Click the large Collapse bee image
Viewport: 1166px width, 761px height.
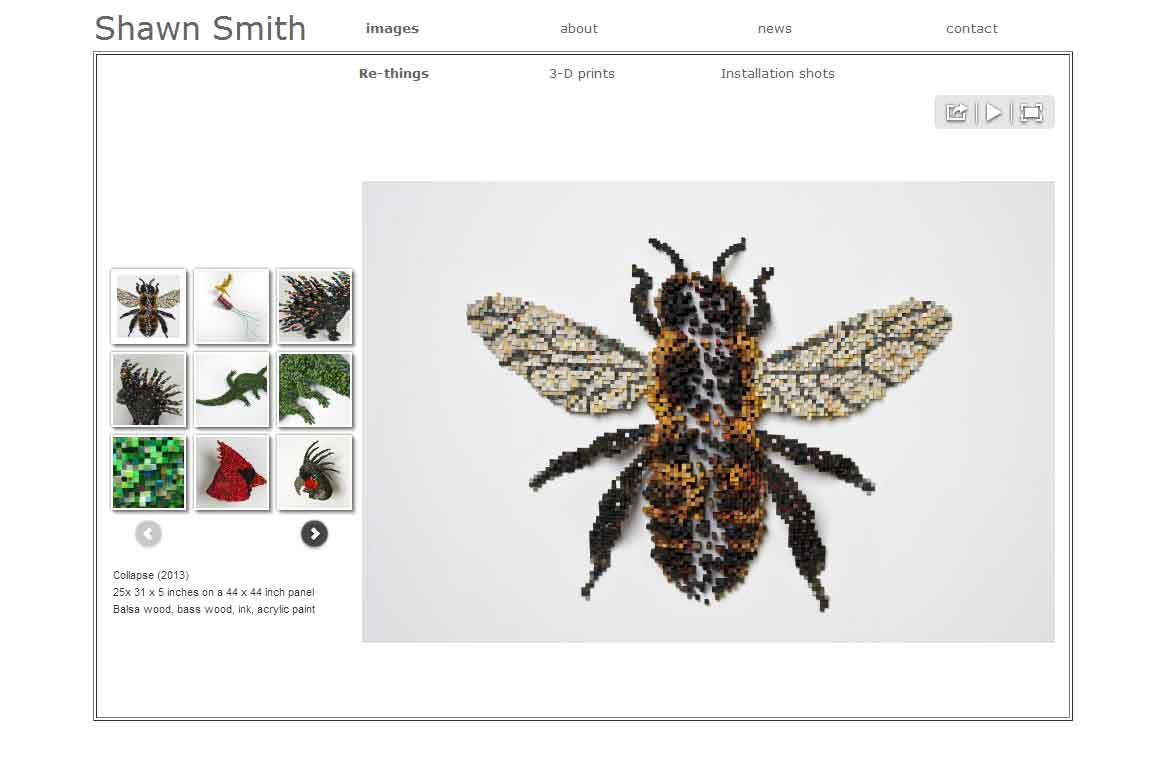(x=708, y=410)
